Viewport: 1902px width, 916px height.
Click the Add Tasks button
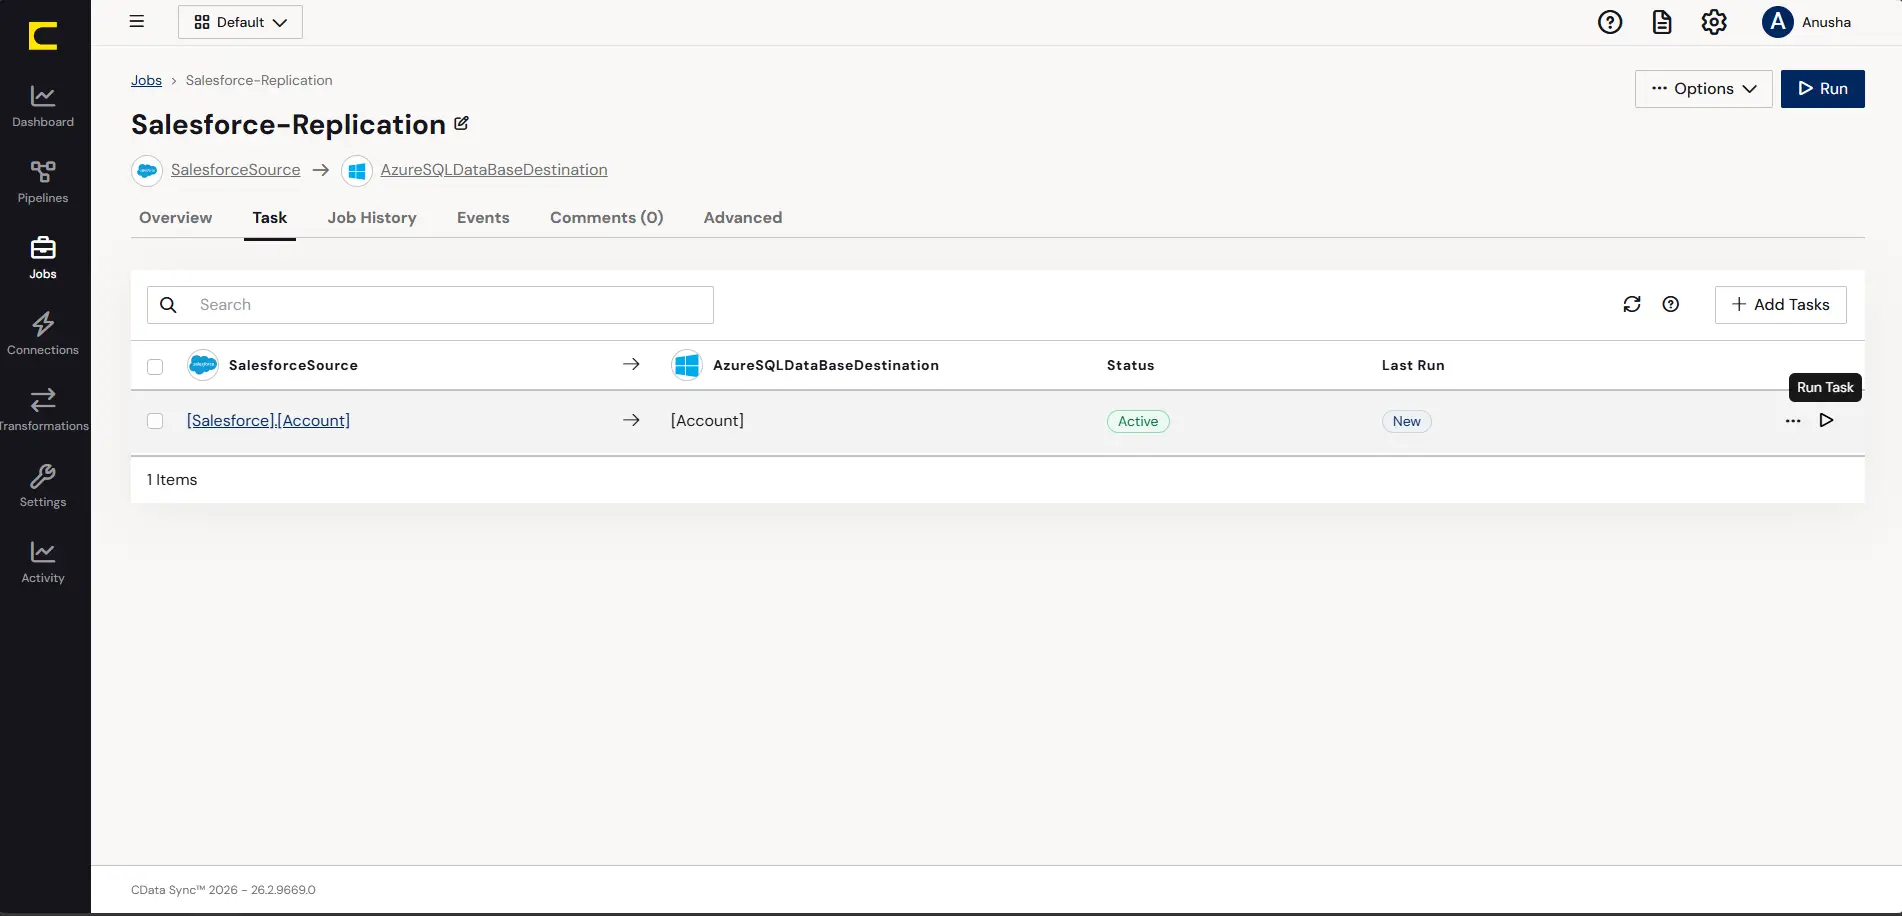coord(1781,305)
